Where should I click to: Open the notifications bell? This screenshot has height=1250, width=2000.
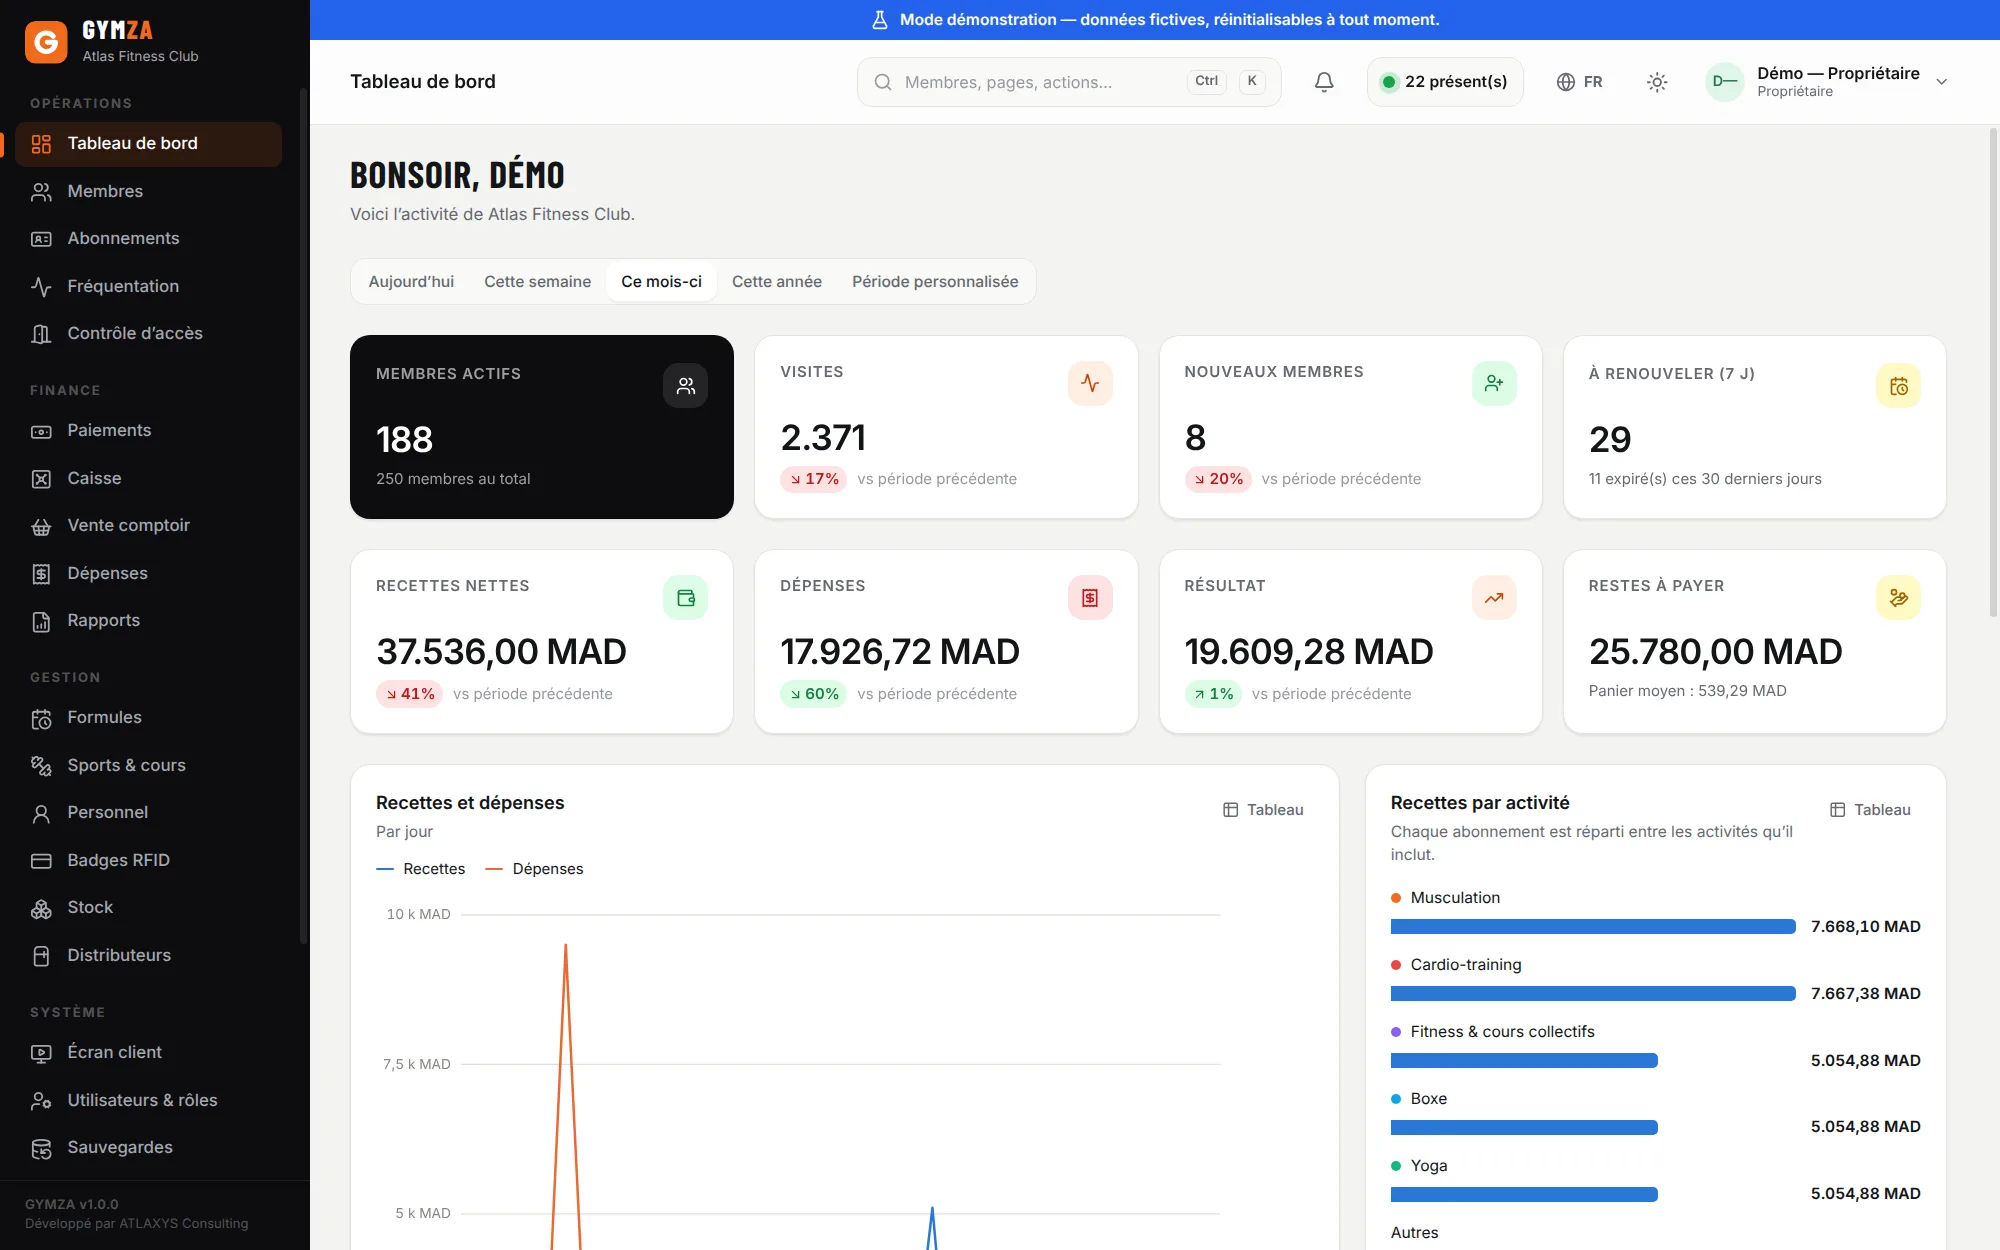point(1324,82)
